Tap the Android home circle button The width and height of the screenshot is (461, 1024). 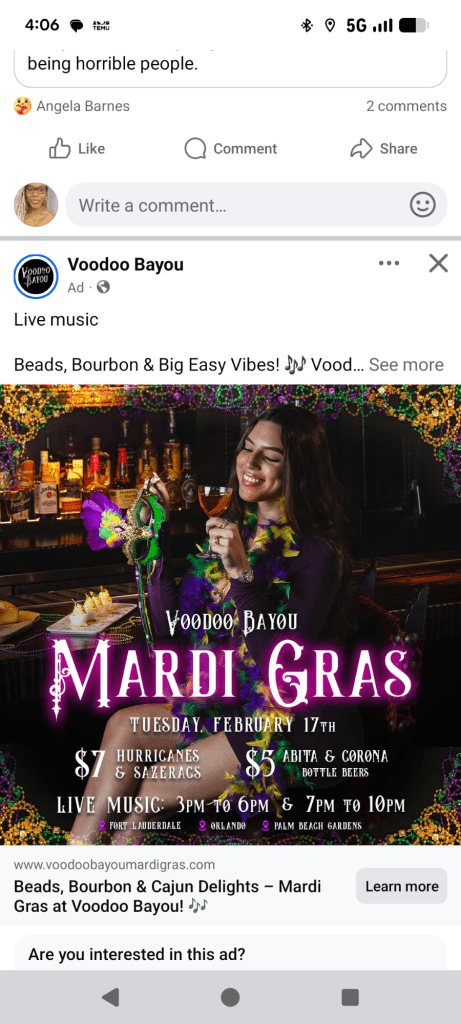pos(230,997)
